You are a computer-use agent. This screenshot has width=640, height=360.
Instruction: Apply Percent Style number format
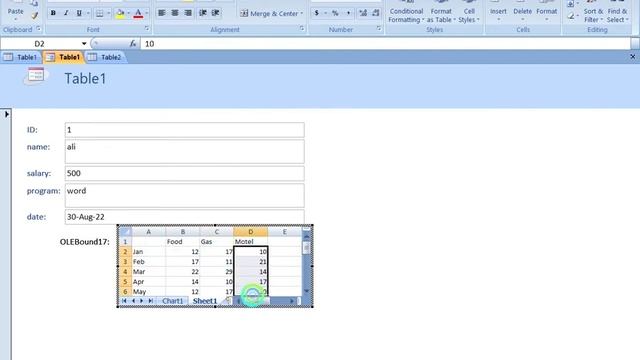(x=335, y=13)
